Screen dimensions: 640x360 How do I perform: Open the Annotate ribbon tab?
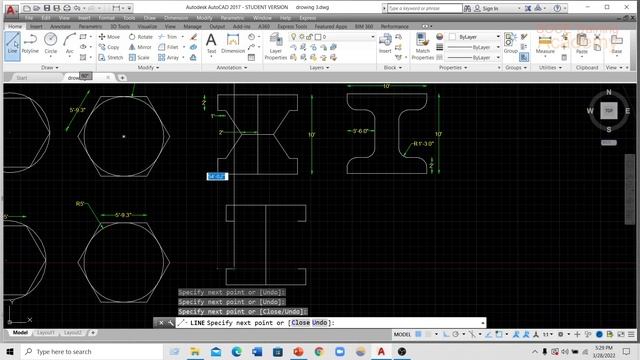(60, 26)
